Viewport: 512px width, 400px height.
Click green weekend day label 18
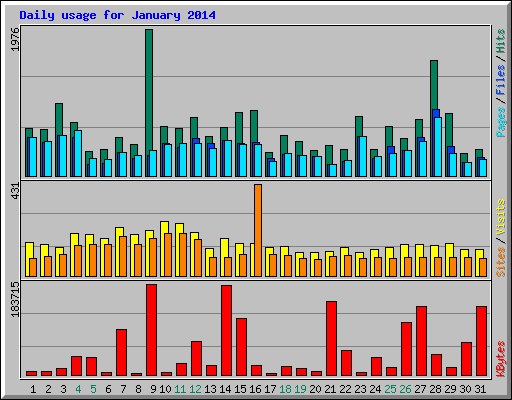285,389
